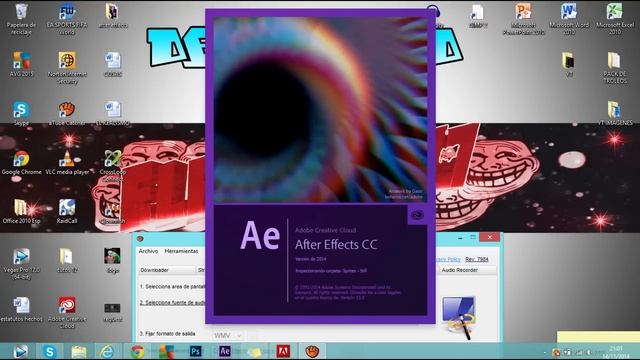Click Photoshop icon in taskbar
The image size is (640, 360).
pos(196,351)
